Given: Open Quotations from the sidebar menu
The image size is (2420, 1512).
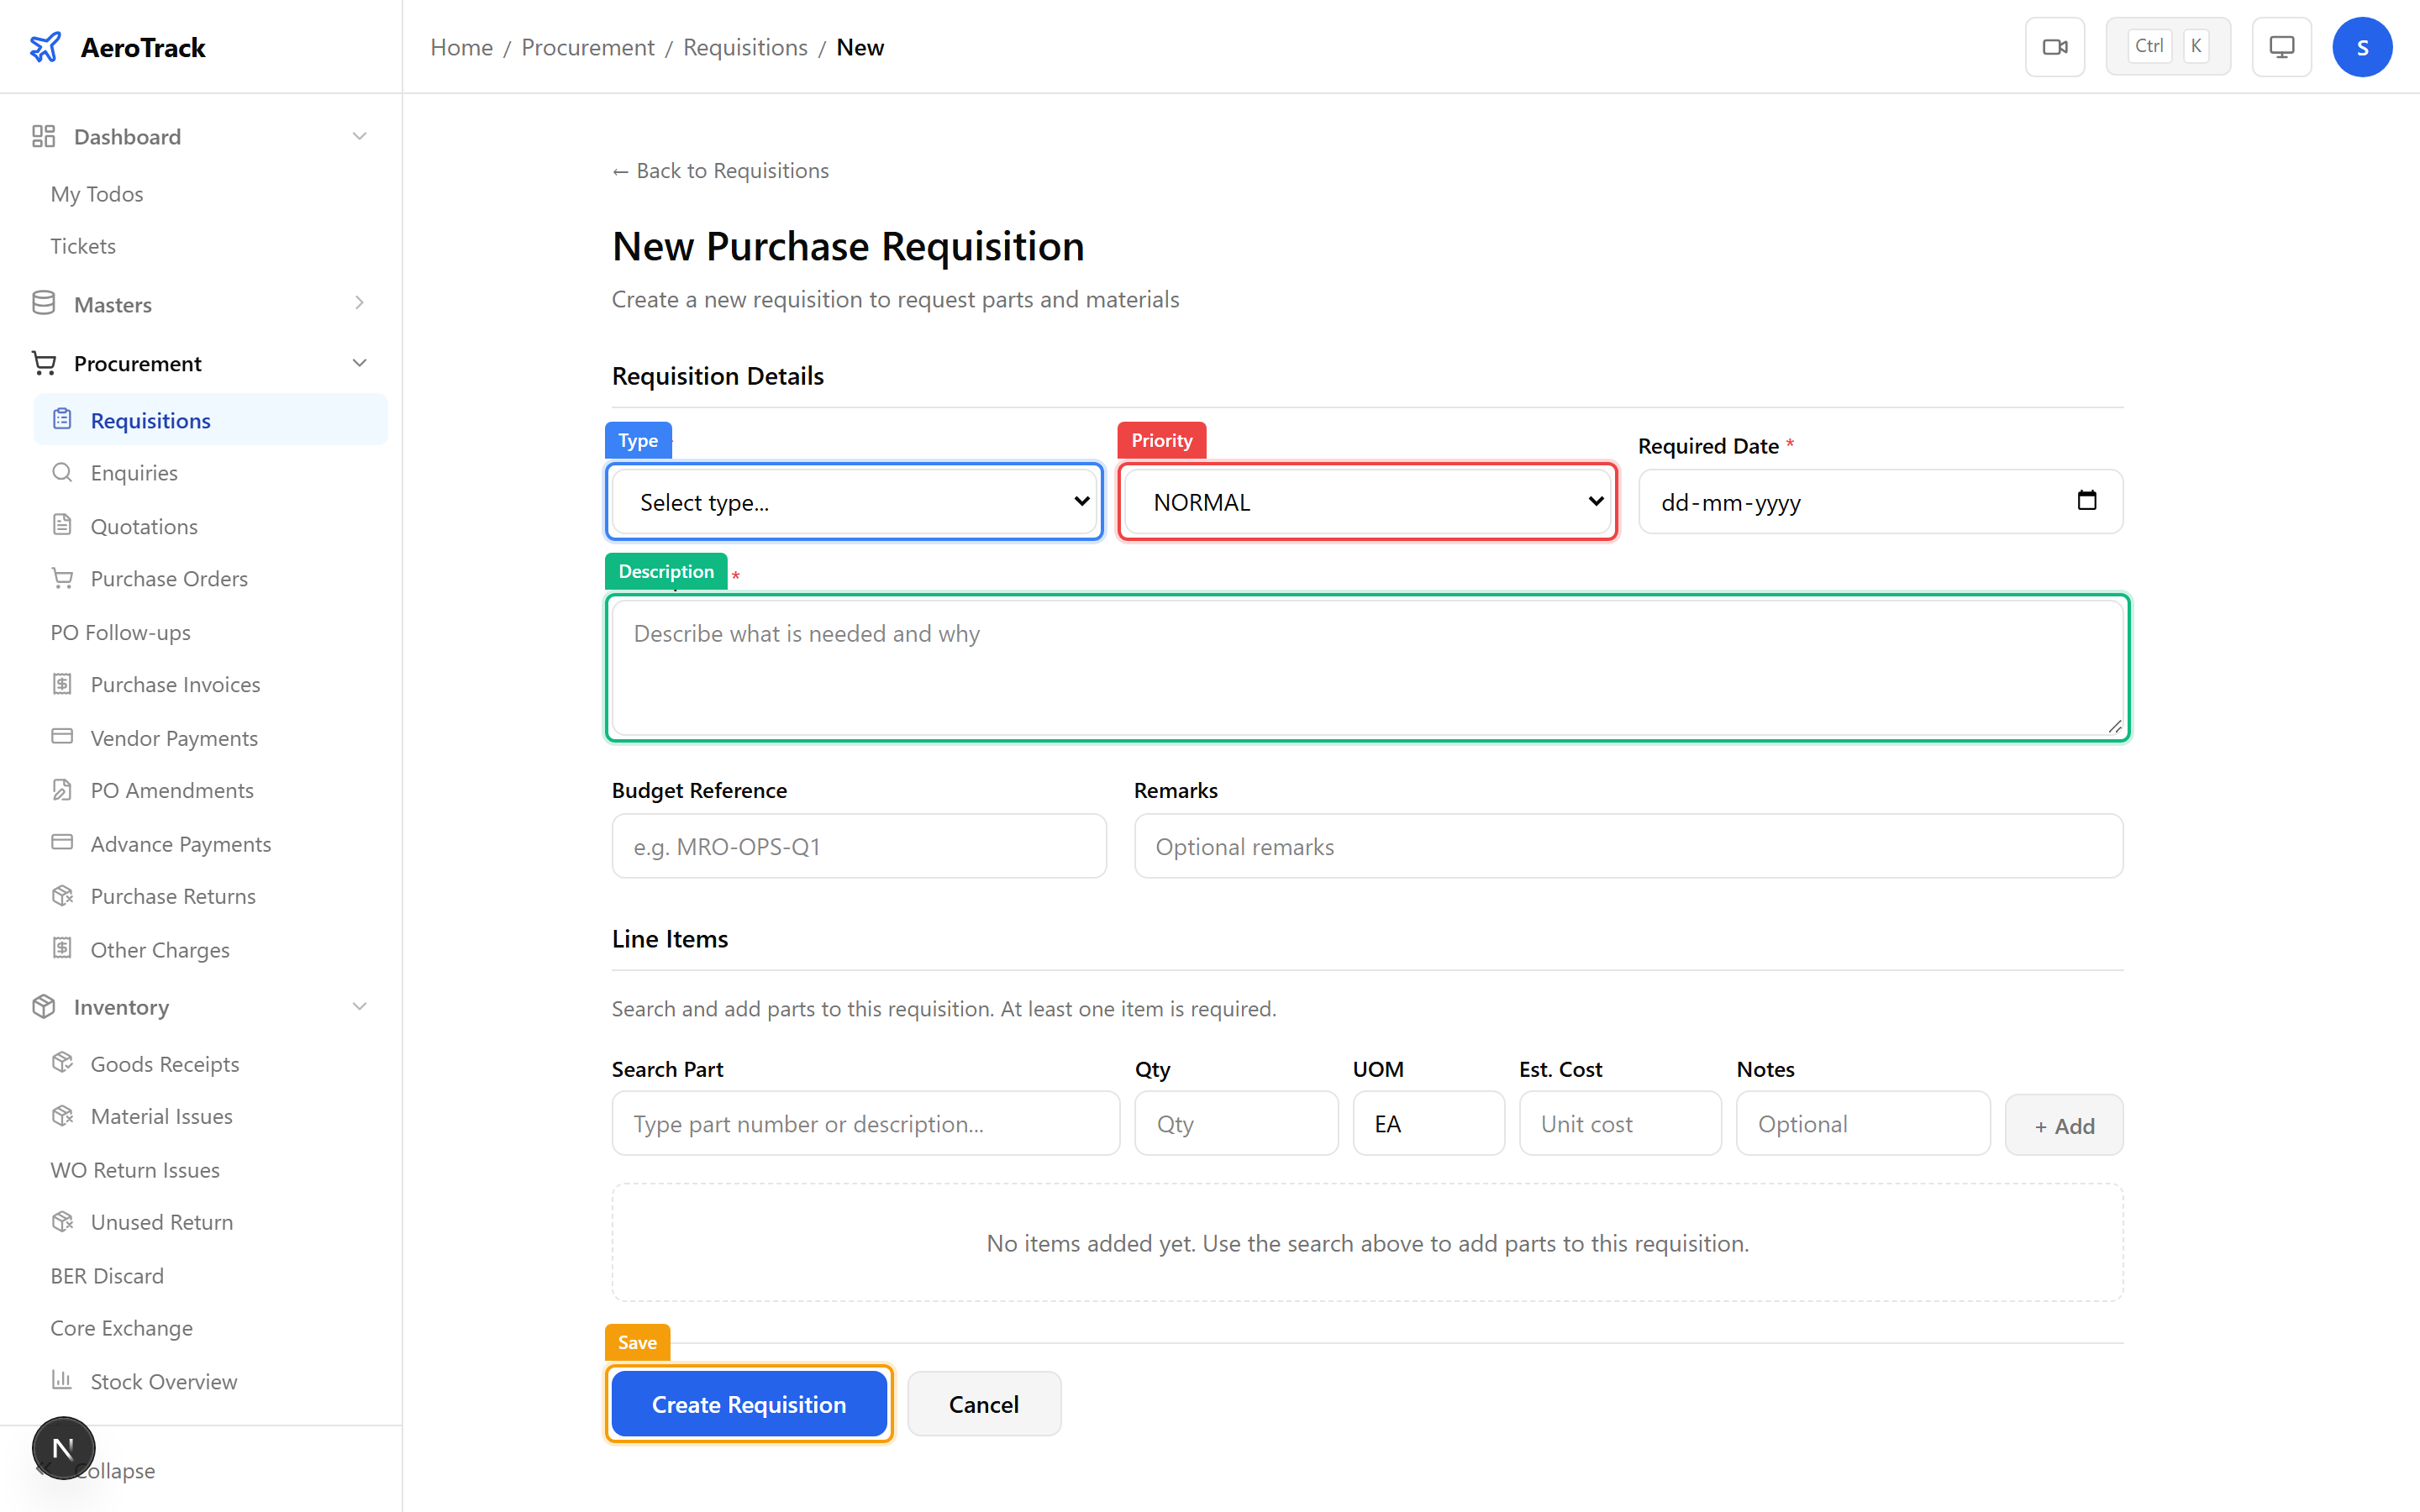Looking at the screenshot, I should point(144,525).
